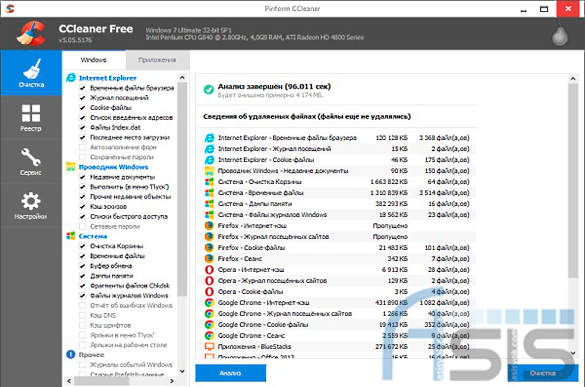Select Система - Файлы журналов Windows result
The image size is (585, 387).
pyautogui.click(x=337, y=215)
